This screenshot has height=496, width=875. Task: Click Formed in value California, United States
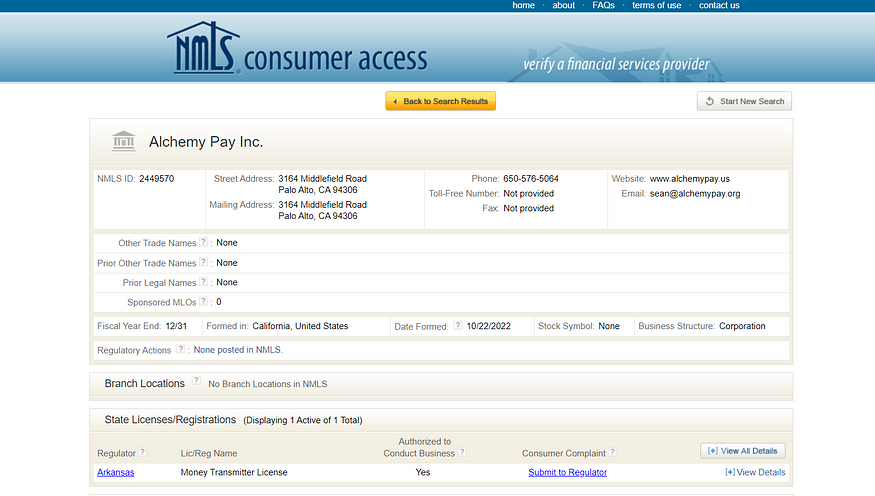(x=300, y=326)
